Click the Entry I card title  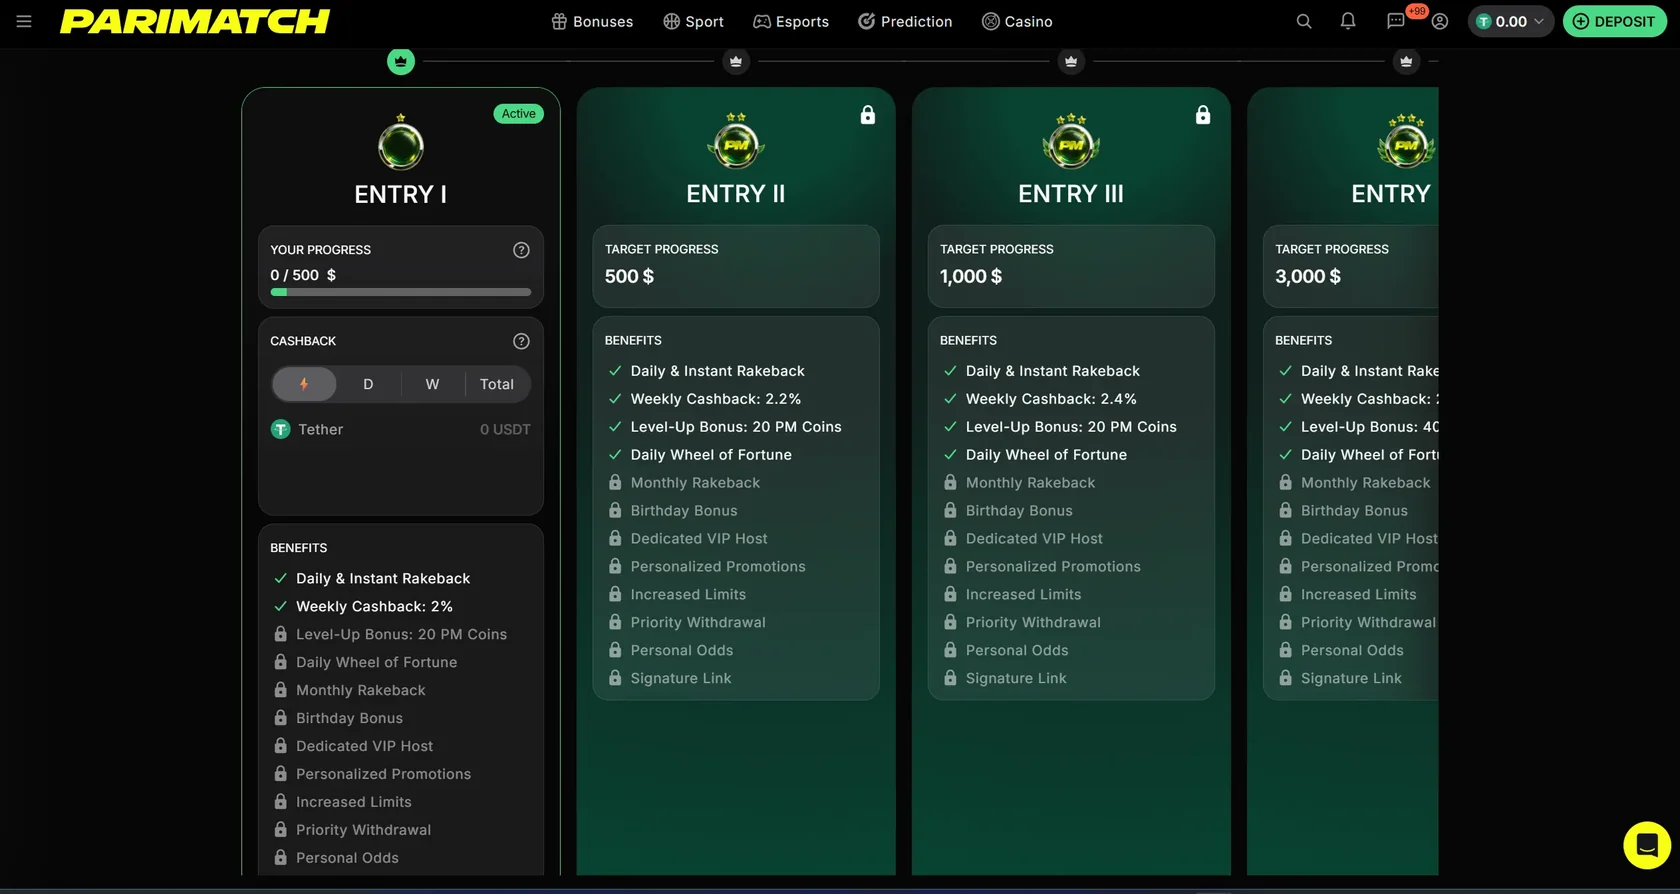click(401, 194)
